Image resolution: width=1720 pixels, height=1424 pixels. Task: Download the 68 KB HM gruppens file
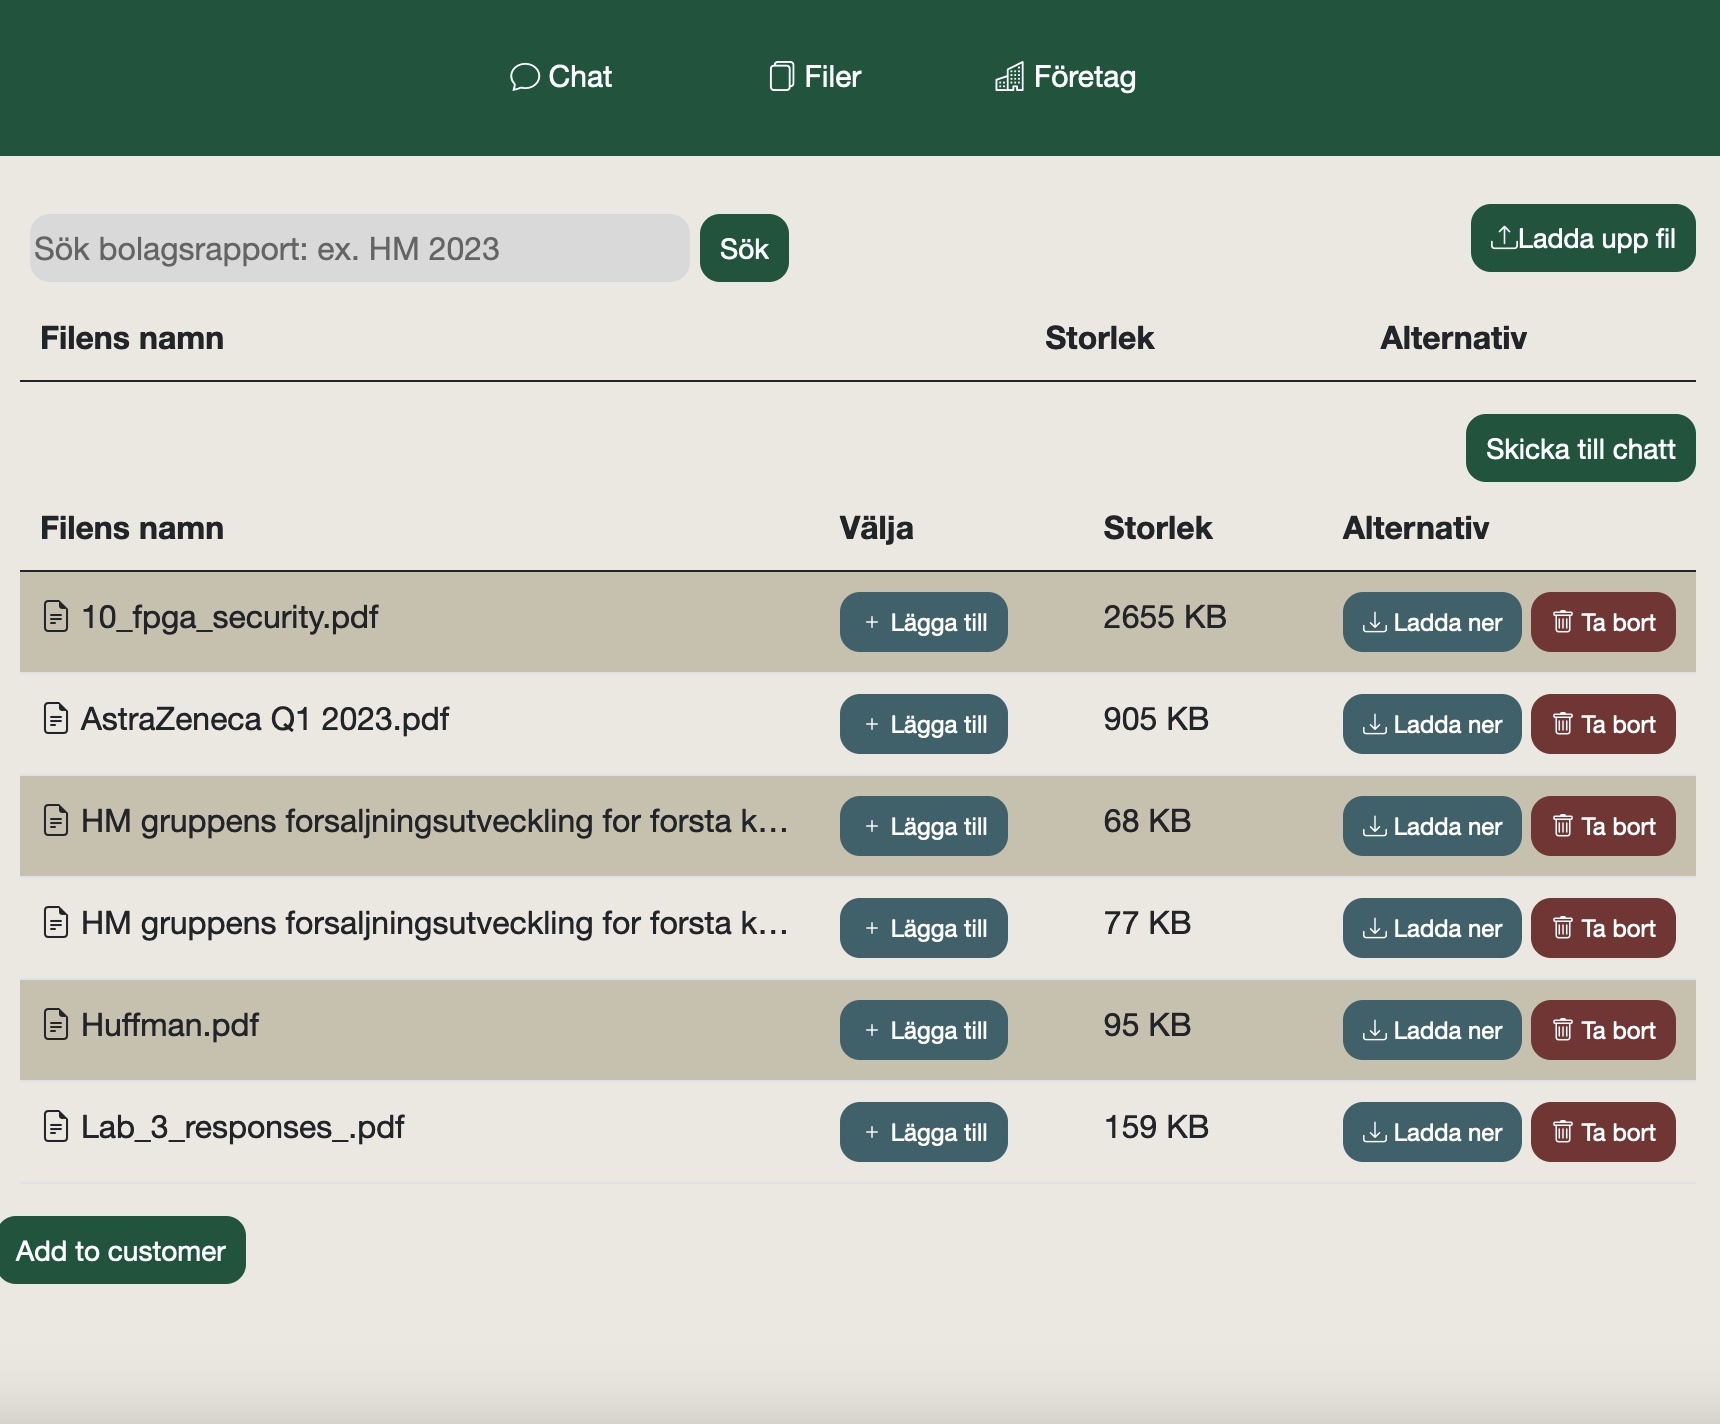click(x=1431, y=826)
